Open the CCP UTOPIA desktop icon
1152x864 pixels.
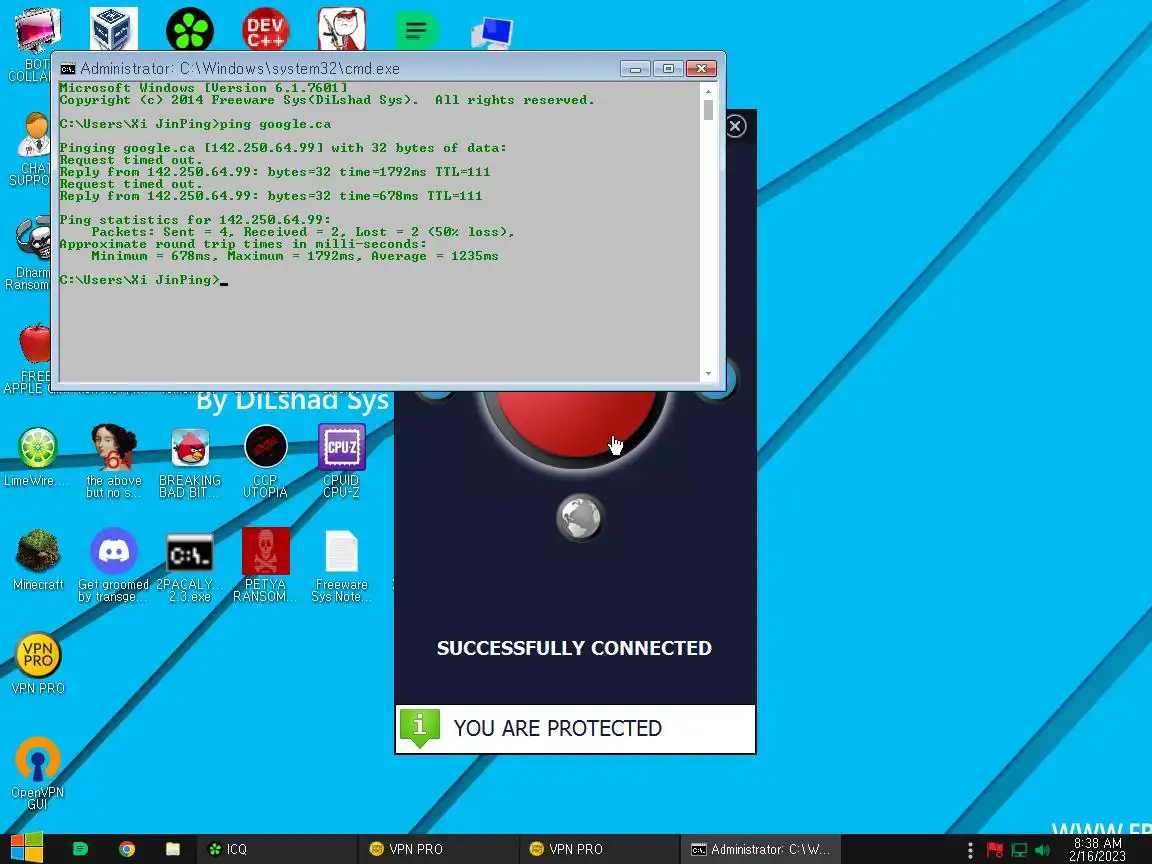265,461
